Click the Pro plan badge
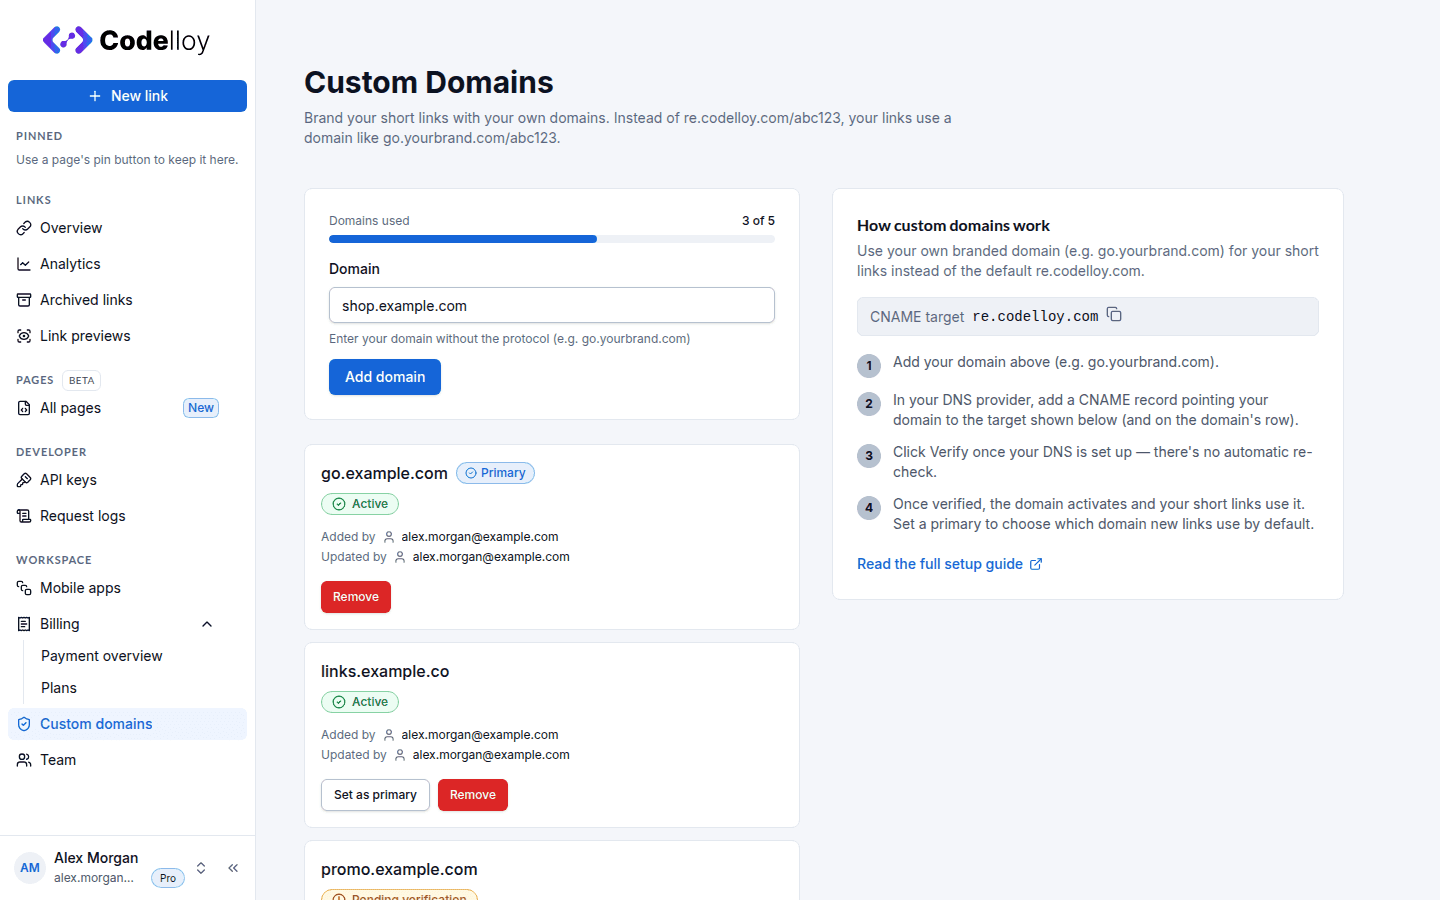Image resolution: width=1440 pixels, height=900 pixels. pos(168,878)
